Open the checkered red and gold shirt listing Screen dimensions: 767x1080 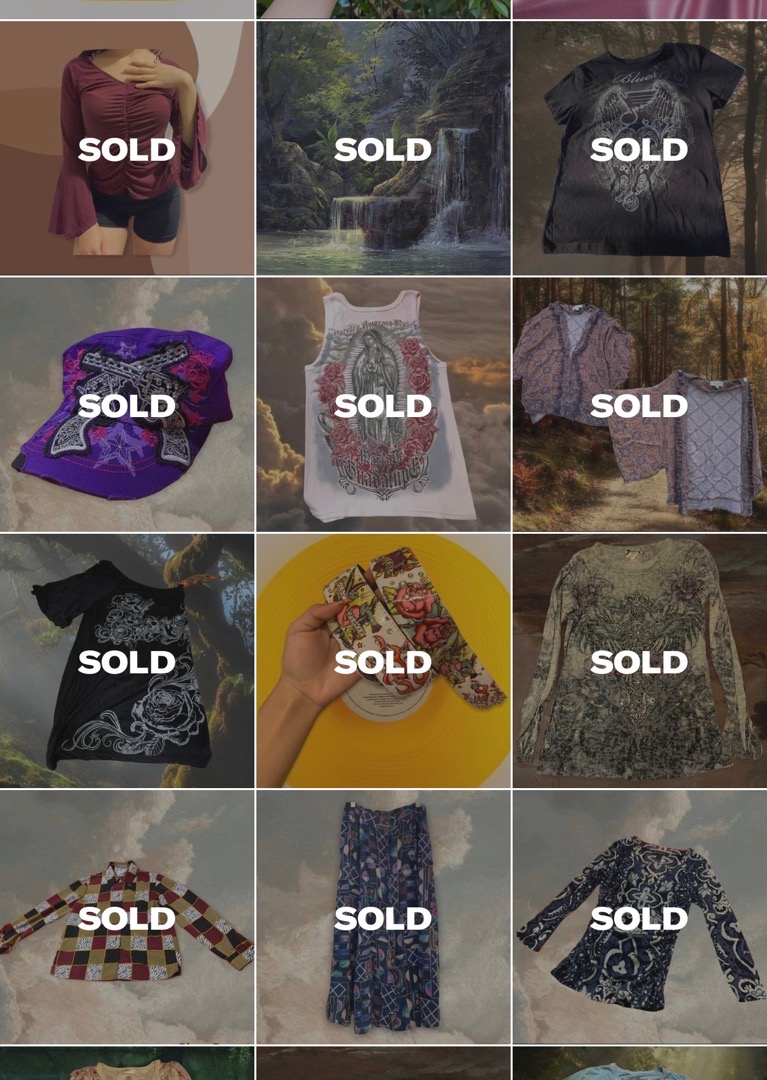pyautogui.click(x=127, y=917)
